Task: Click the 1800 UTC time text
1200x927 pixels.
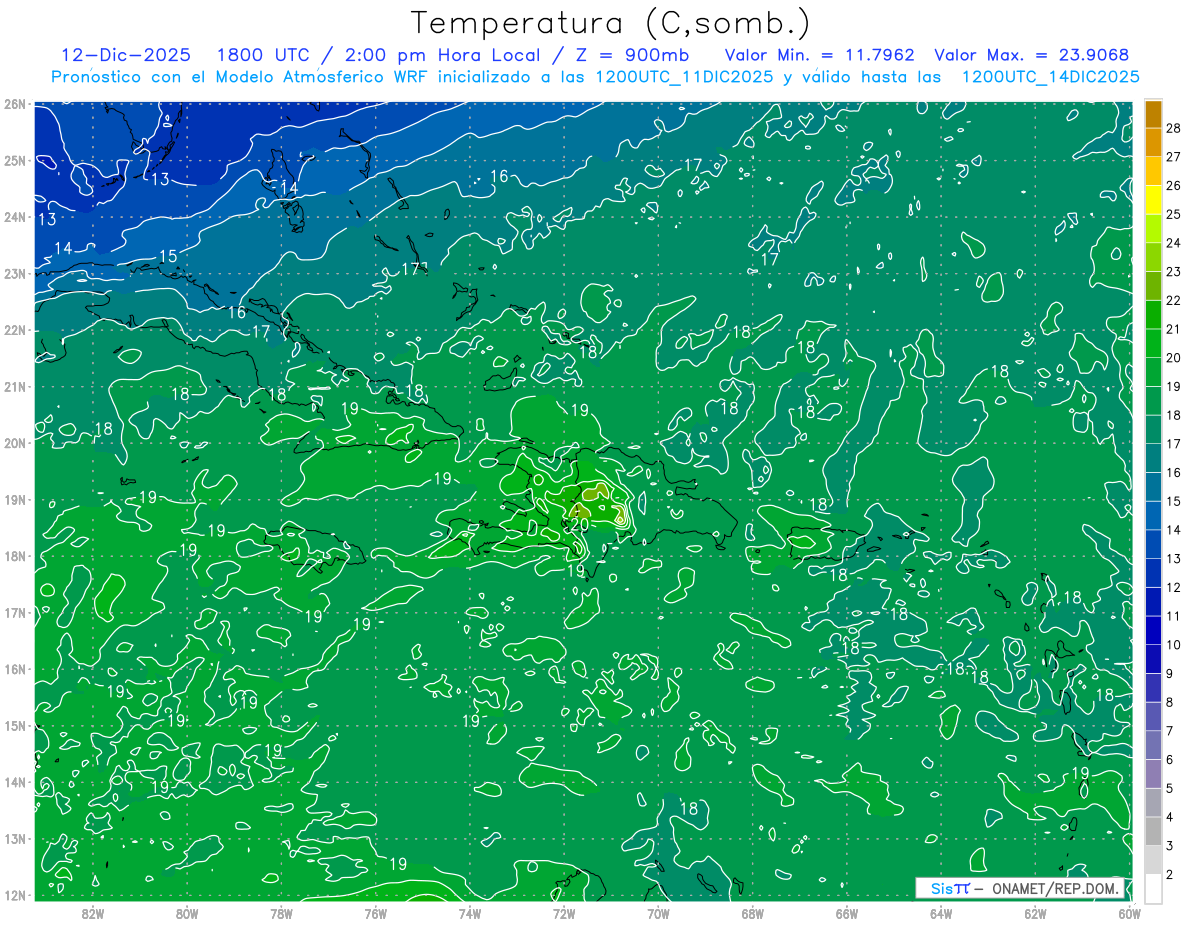Action: 263,55
